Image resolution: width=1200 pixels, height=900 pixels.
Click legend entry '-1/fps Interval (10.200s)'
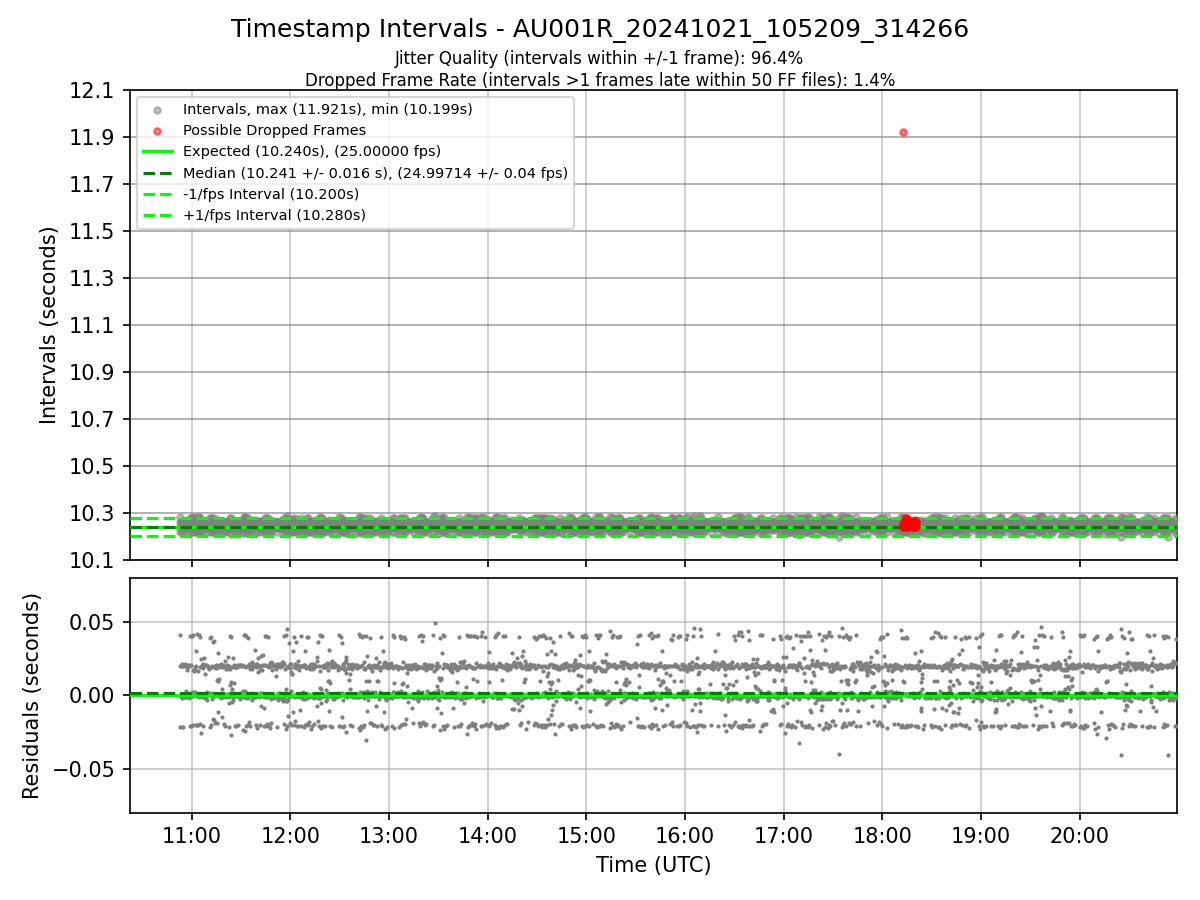[x=271, y=194]
